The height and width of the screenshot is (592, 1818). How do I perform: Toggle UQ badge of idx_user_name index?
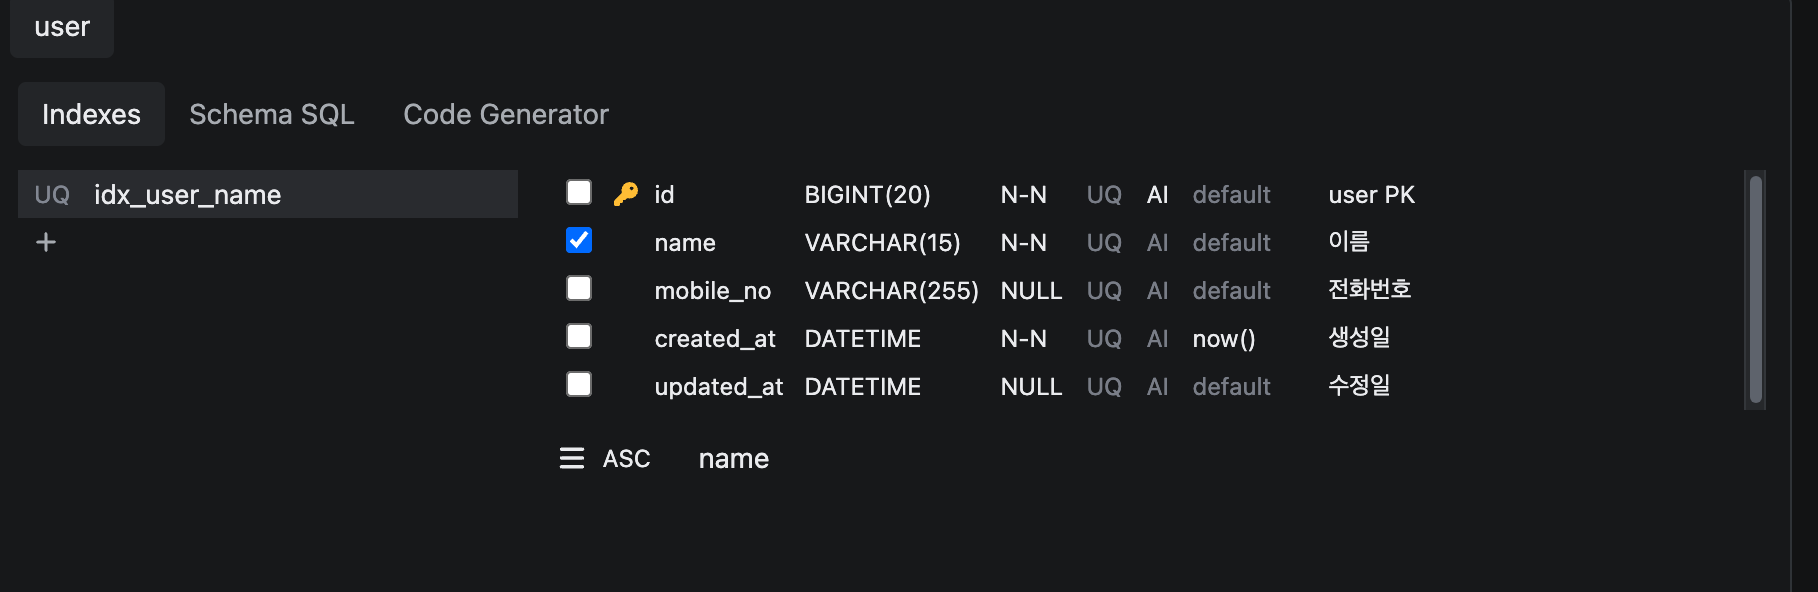coord(52,195)
